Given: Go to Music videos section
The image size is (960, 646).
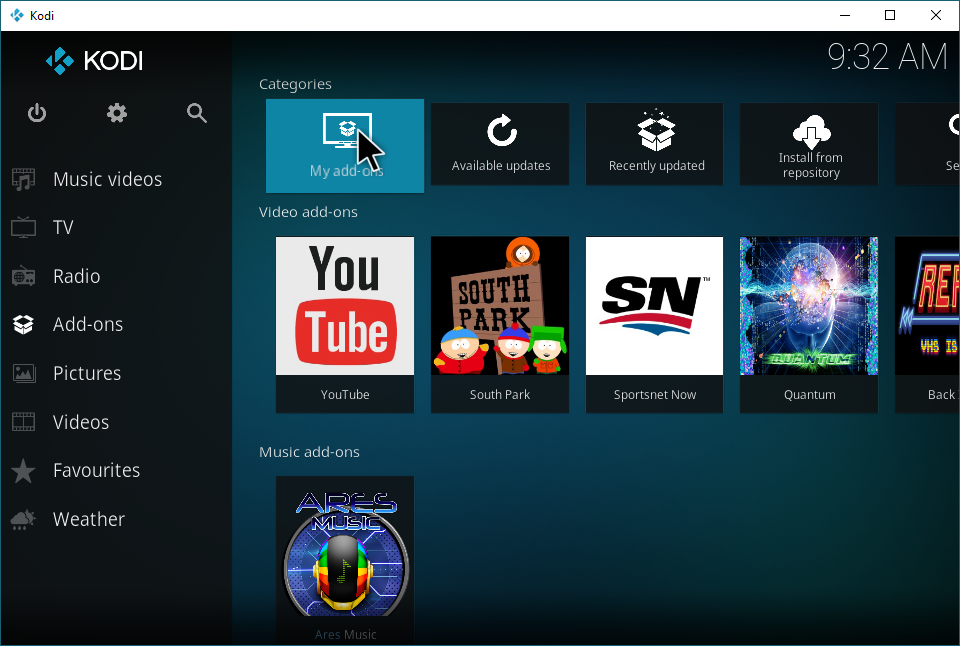Looking at the screenshot, I should pyautogui.click(x=107, y=179).
